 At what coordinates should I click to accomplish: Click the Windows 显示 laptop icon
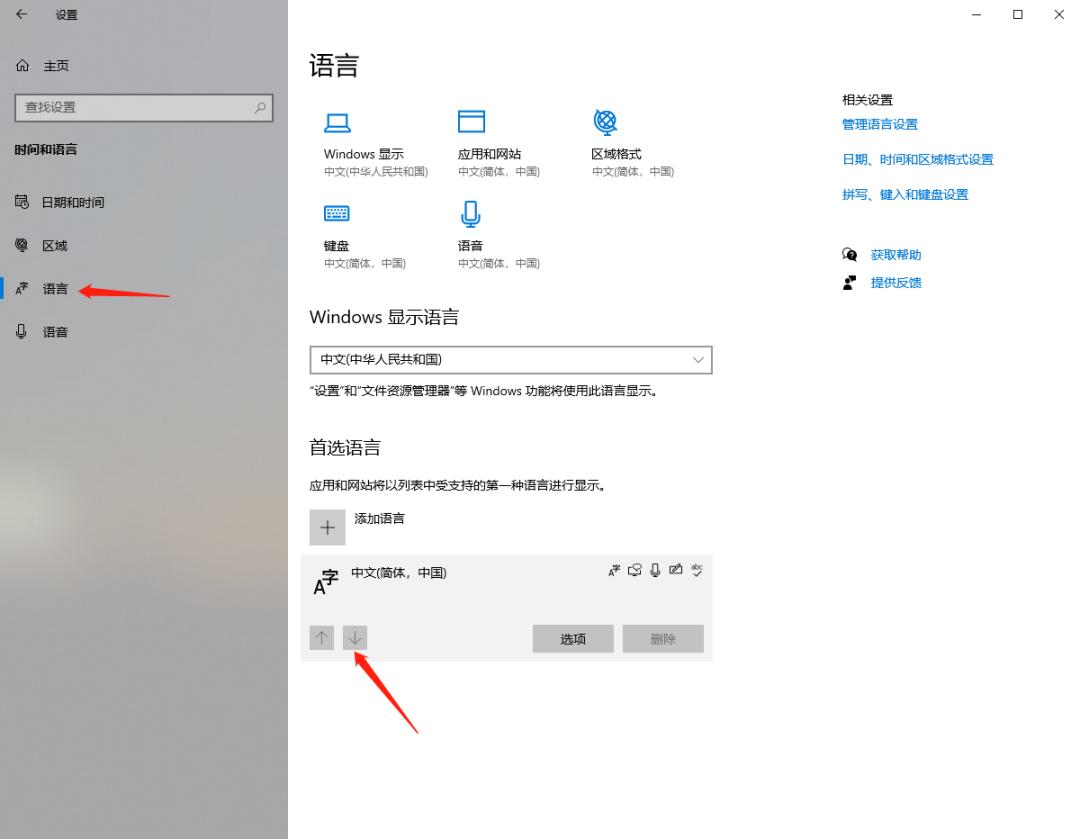point(339,122)
